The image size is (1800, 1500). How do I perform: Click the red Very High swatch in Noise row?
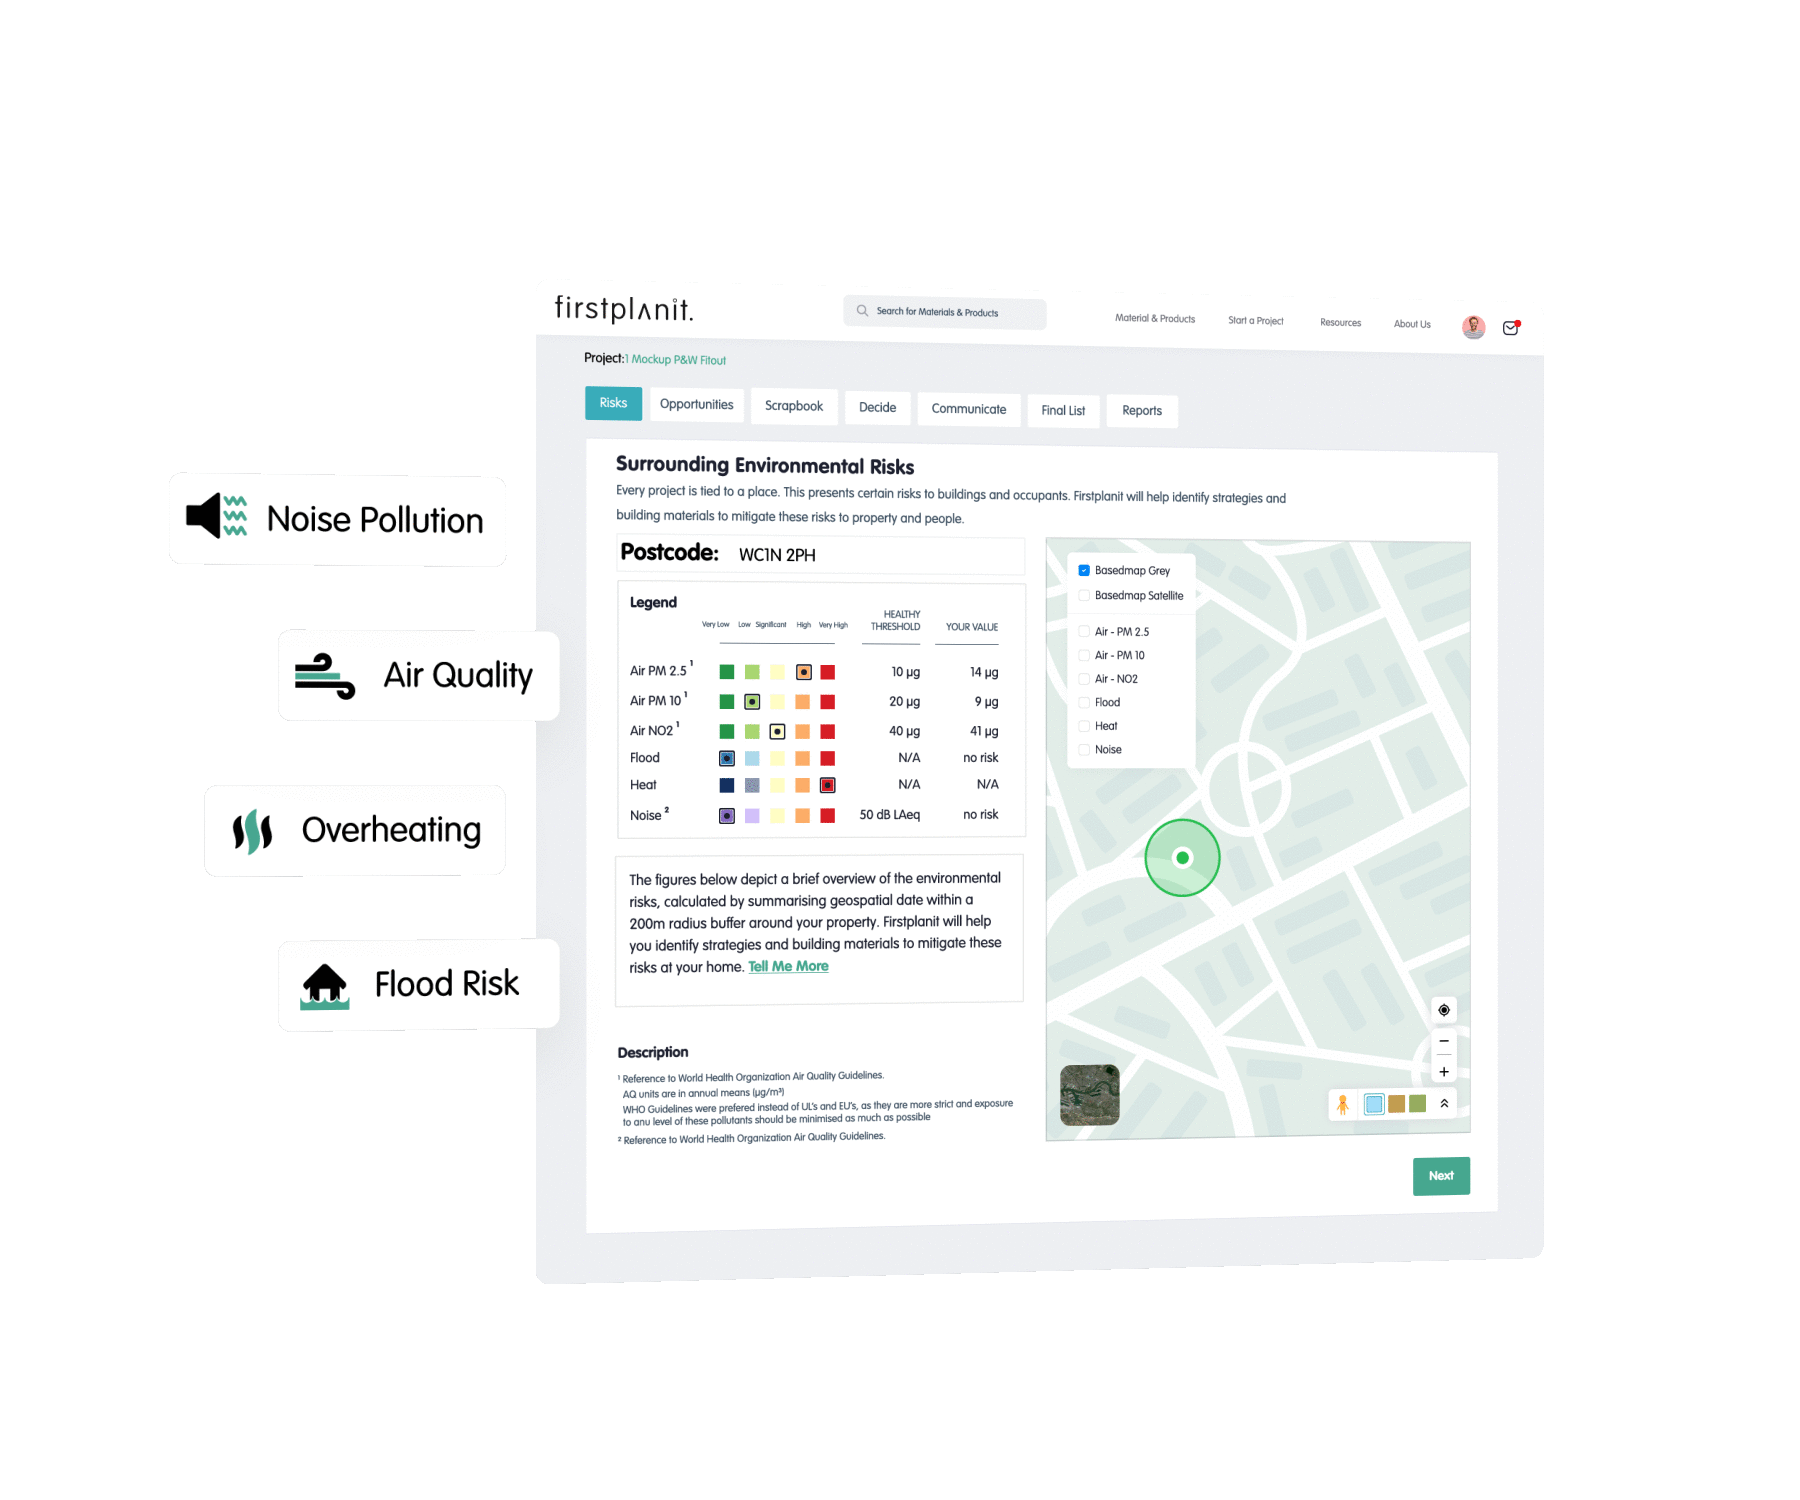click(828, 816)
